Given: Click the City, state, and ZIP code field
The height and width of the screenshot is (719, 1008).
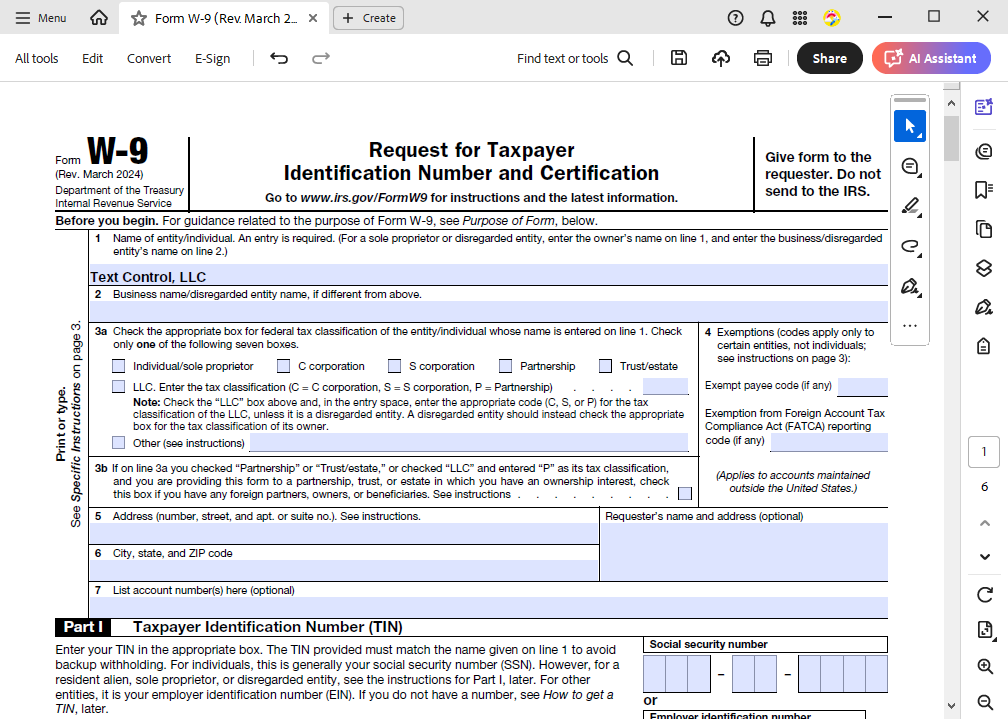Looking at the screenshot, I should pyautogui.click(x=344, y=570).
